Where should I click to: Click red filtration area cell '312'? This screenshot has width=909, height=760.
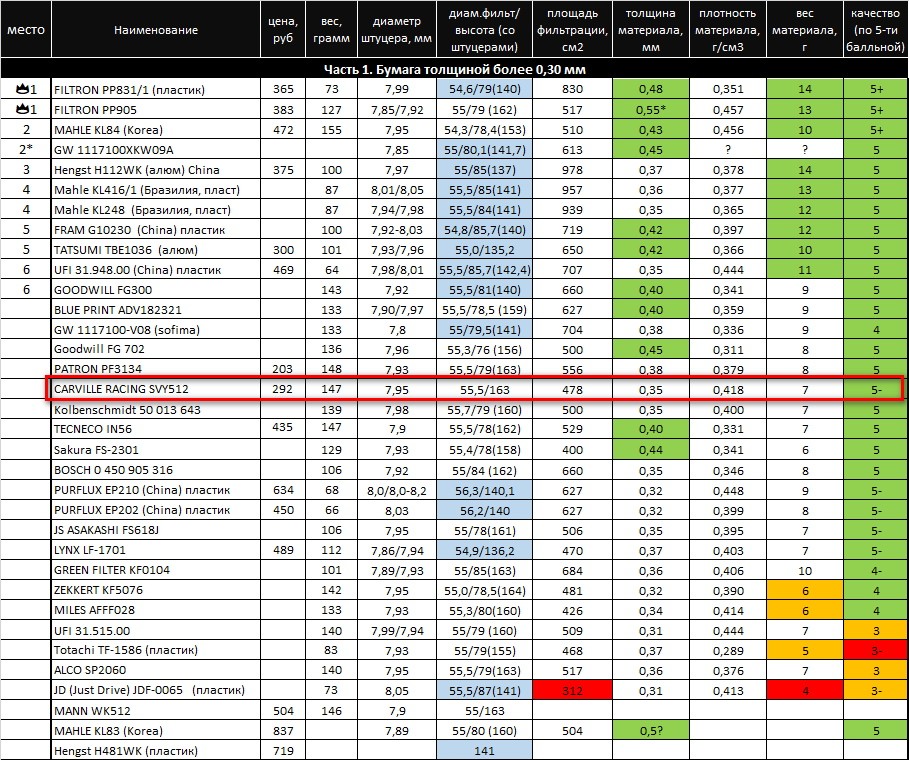tap(572, 690)
